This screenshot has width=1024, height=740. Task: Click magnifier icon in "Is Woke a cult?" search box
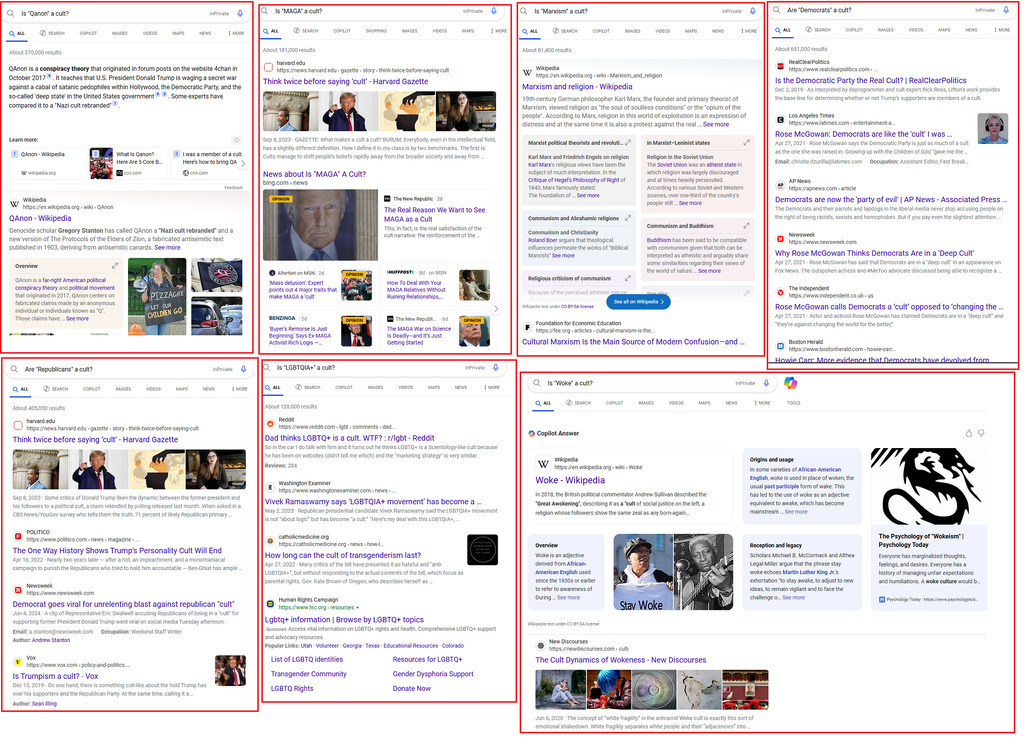pos(537,383)
